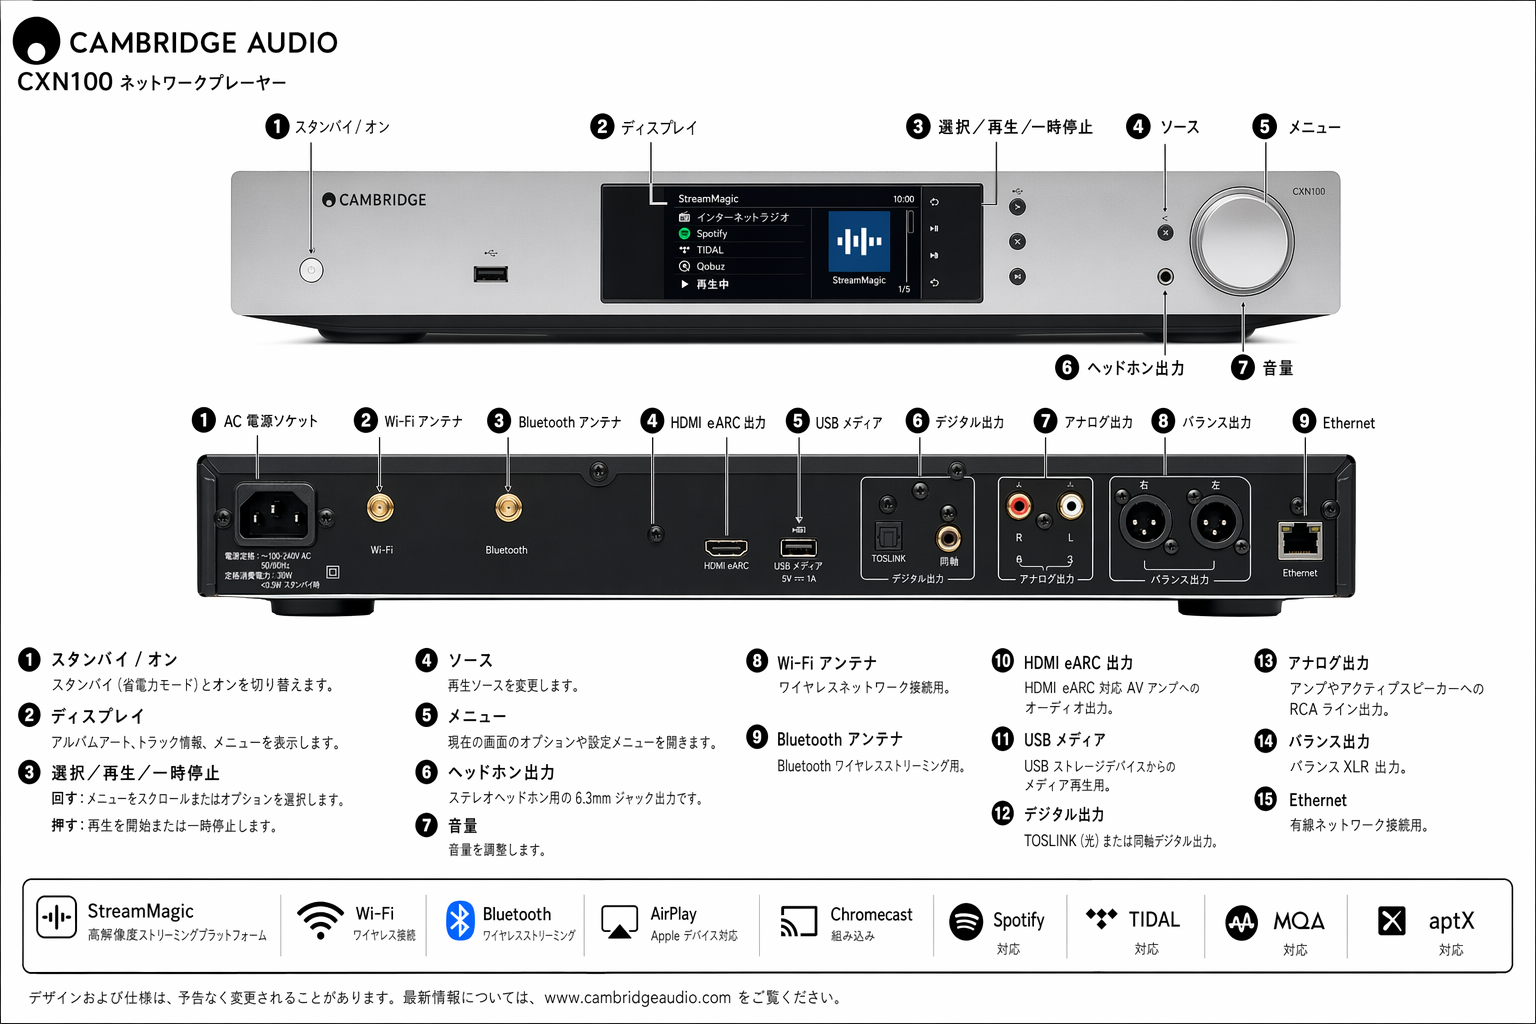Open the www.cambridgeaudio.com link
The width and height of the screenshot is (1536, 1024).
pos(638,998)
